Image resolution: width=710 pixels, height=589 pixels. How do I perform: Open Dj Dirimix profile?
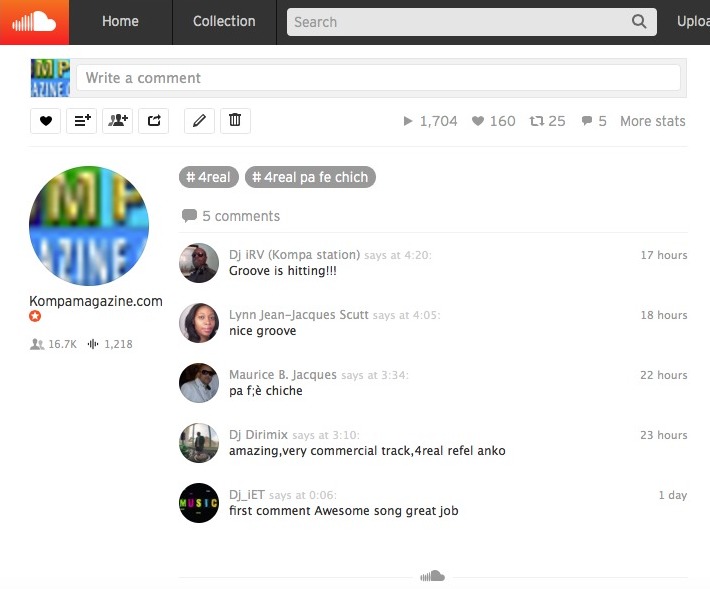259,435
